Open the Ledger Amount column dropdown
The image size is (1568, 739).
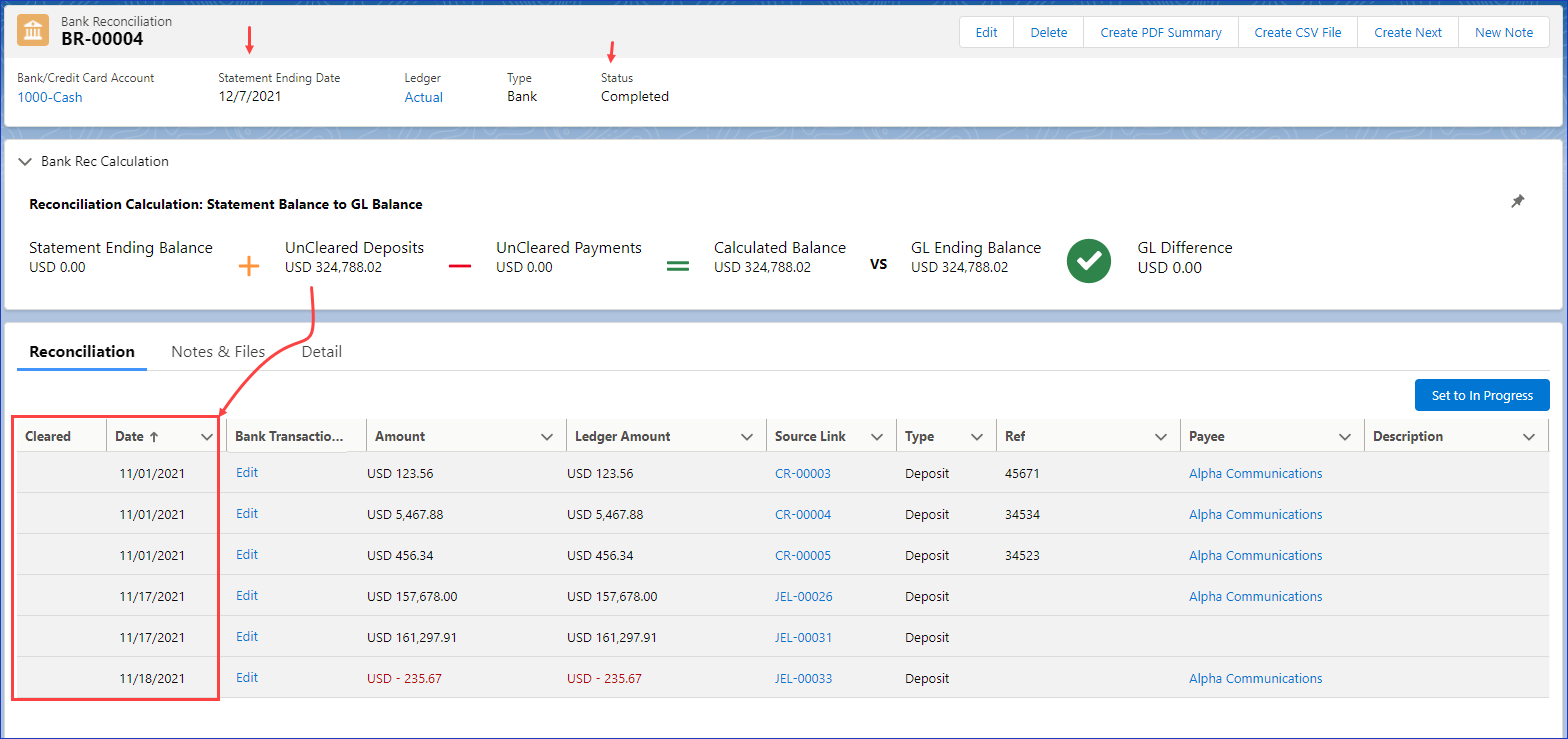(x=747, y=437)
